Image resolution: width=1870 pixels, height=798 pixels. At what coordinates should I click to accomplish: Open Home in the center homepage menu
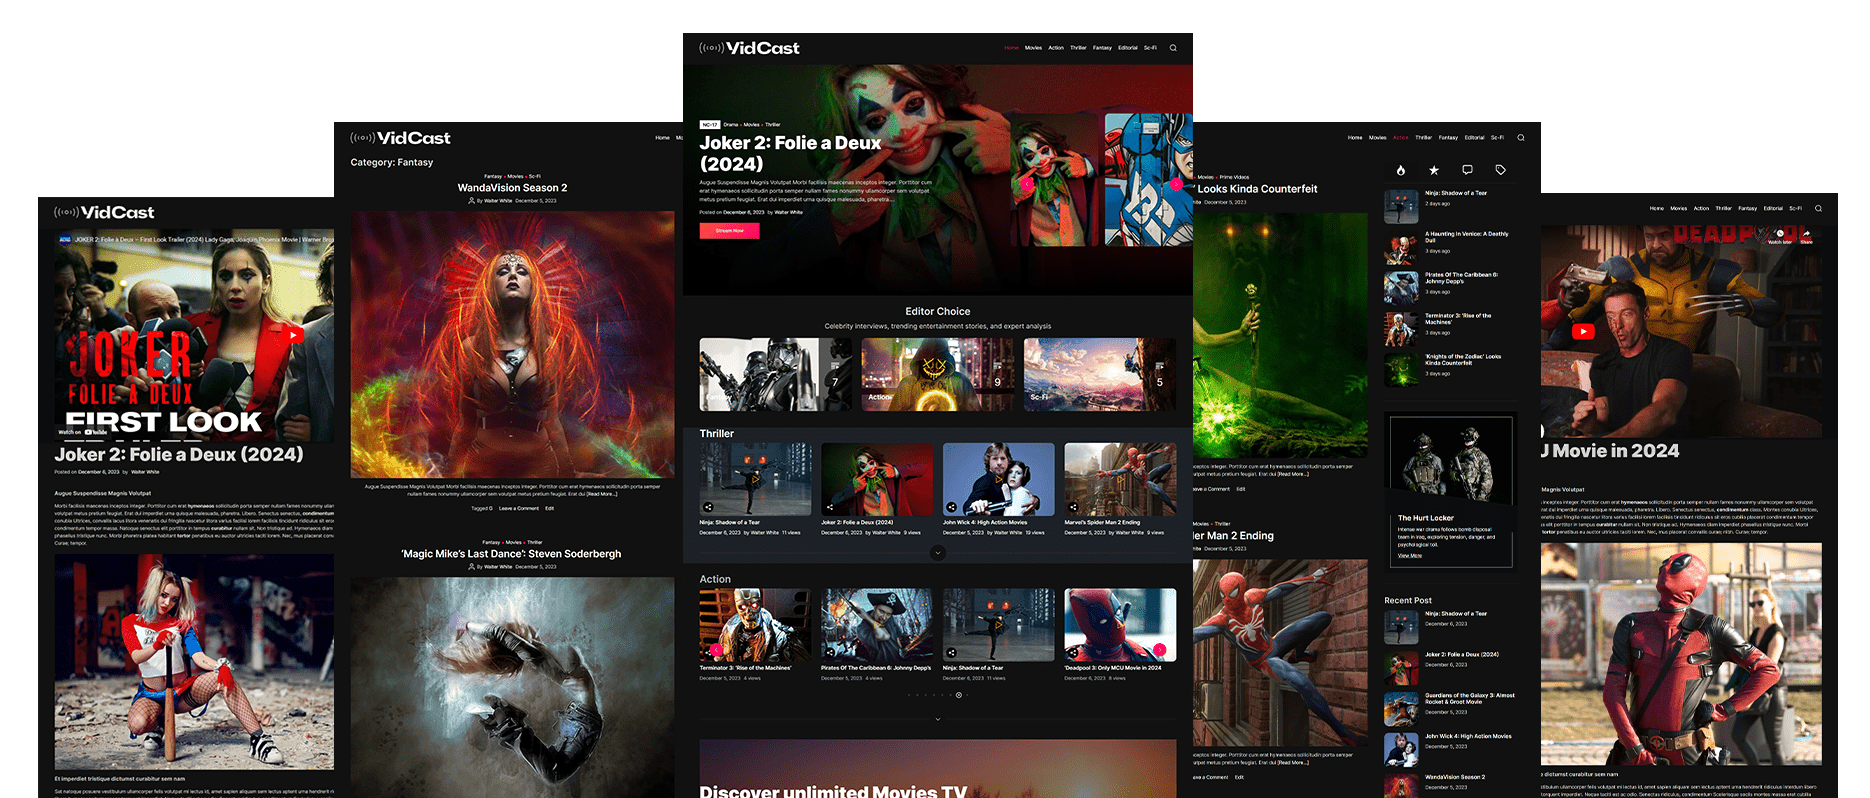[1011, 48]
